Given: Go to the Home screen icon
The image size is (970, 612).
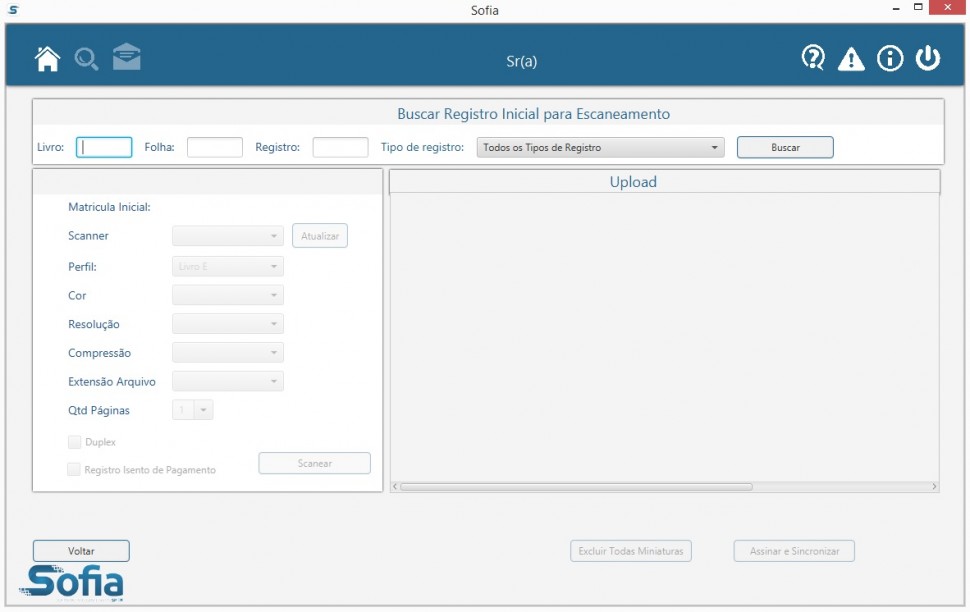Looking at the screenshot, I should click(x=47, y=59).
